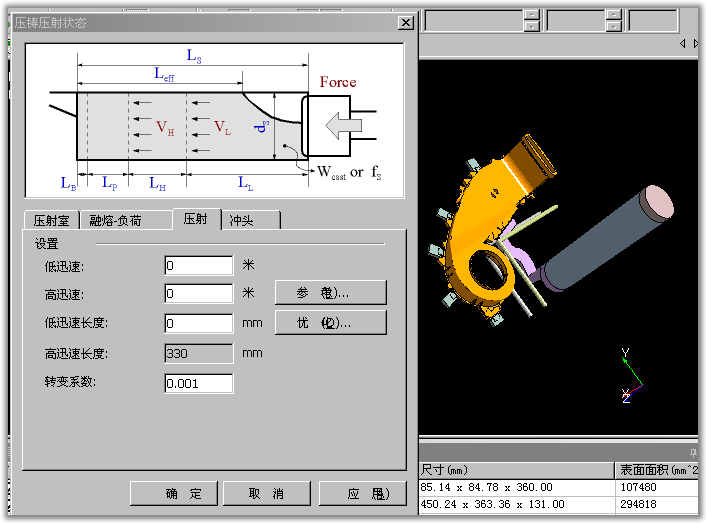
Task: Click the shot sleeve diagram image
Action: [x=214, y=121]
